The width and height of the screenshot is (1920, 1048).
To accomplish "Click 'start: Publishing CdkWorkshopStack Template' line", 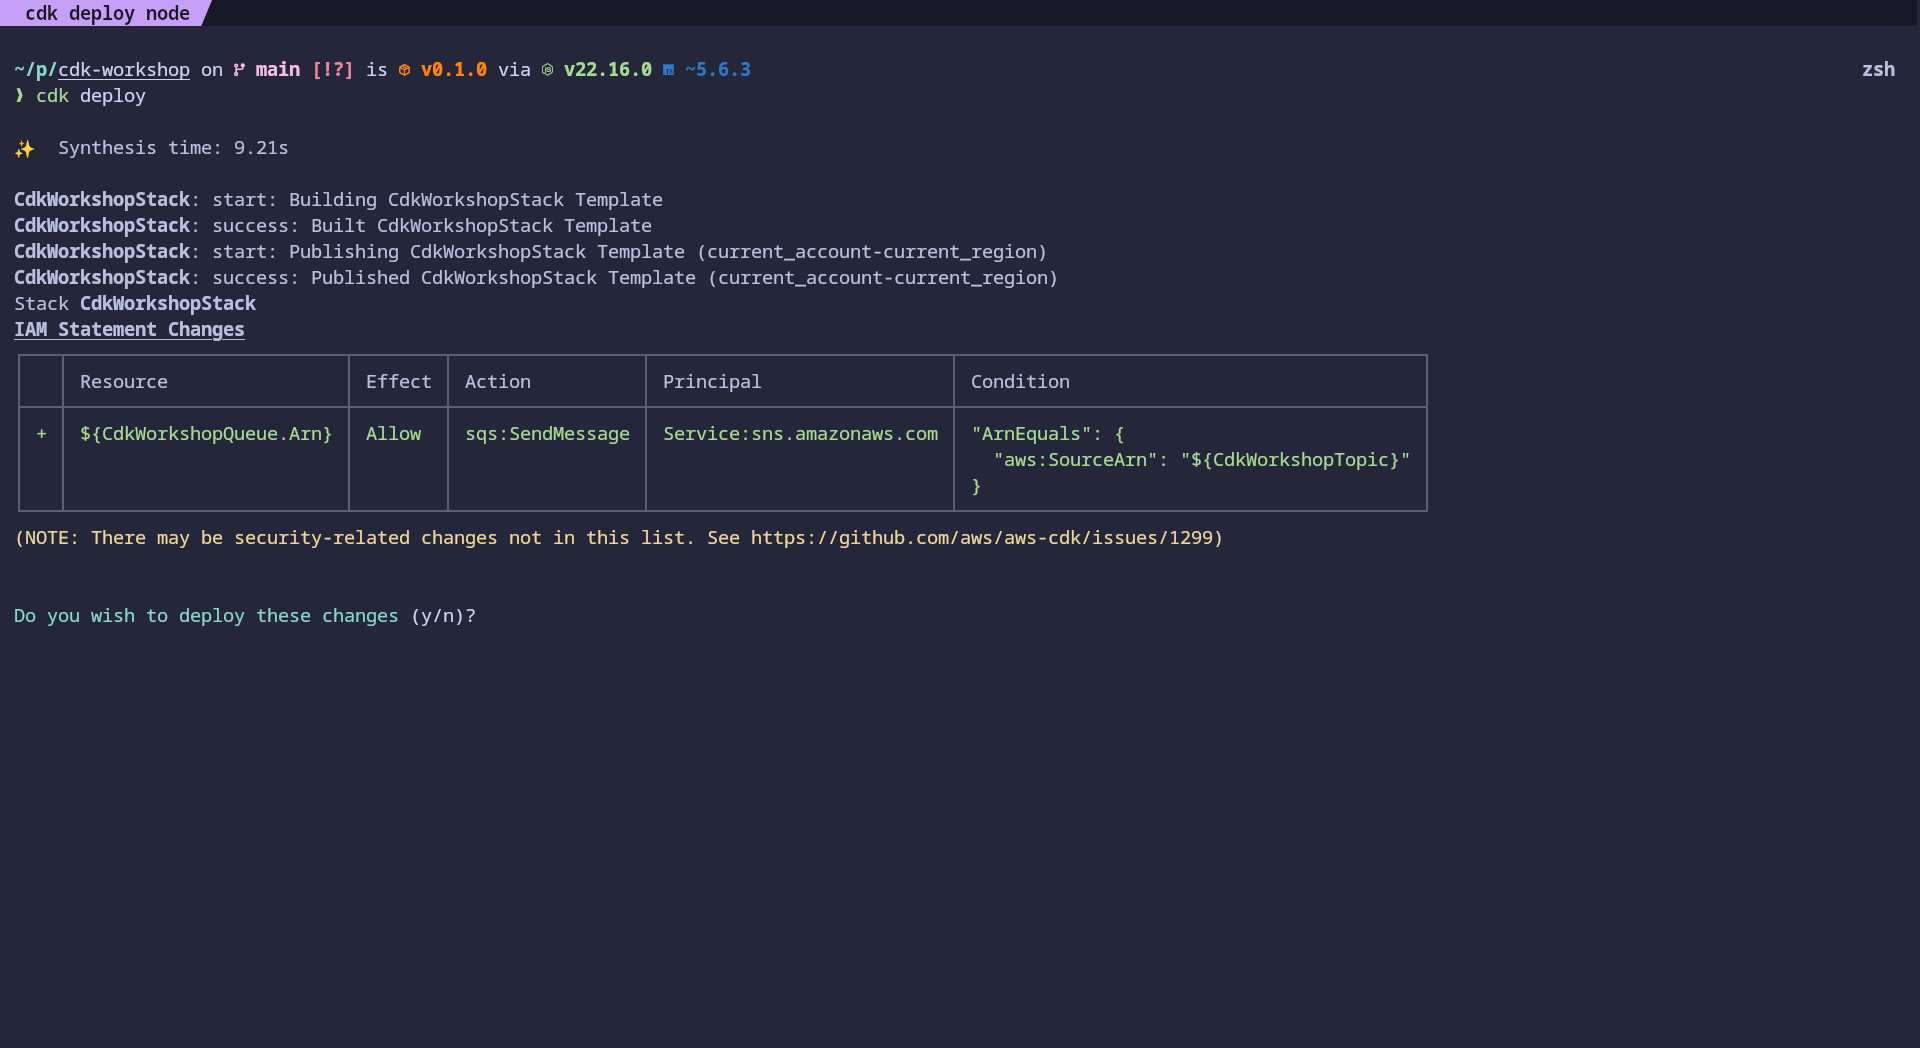I will (x=629, y=252).
